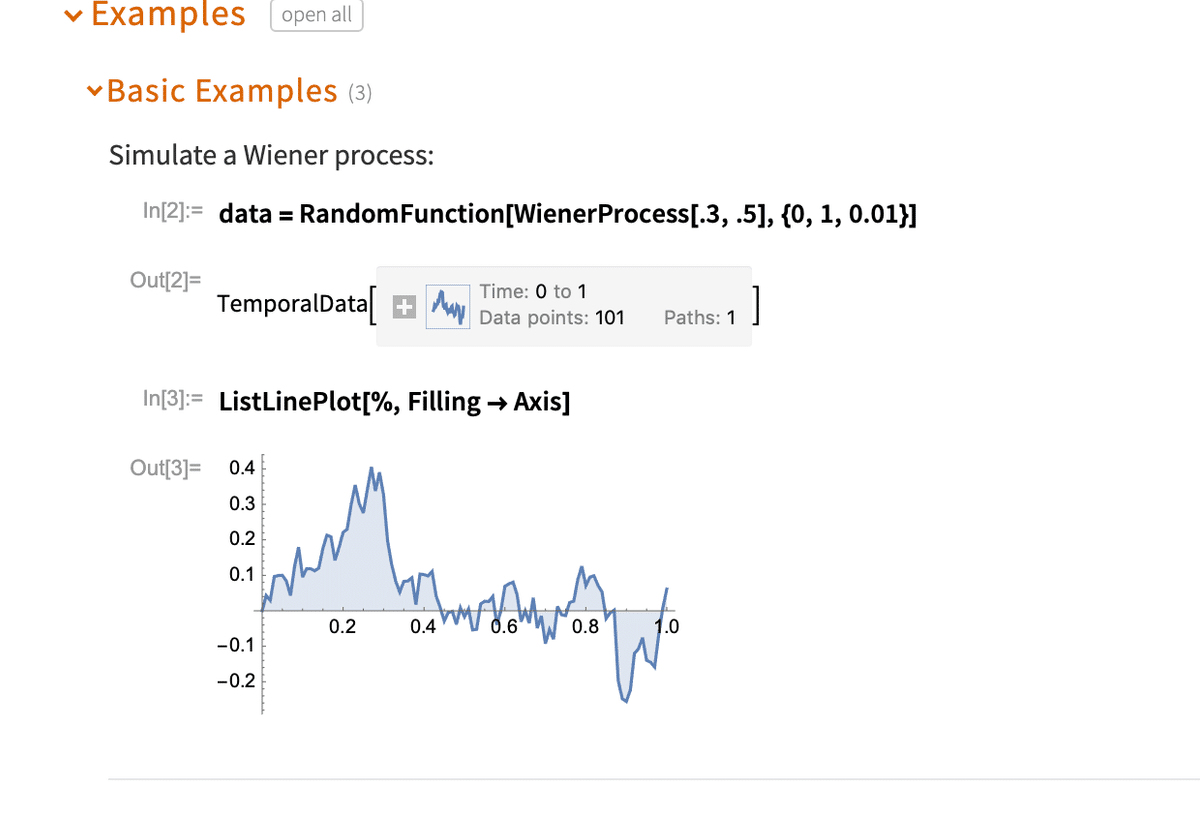Screen dimensions: 1200x817
Task: Click the RandomFunction WienerProcess input code
Action: click(x=567, y=214)
